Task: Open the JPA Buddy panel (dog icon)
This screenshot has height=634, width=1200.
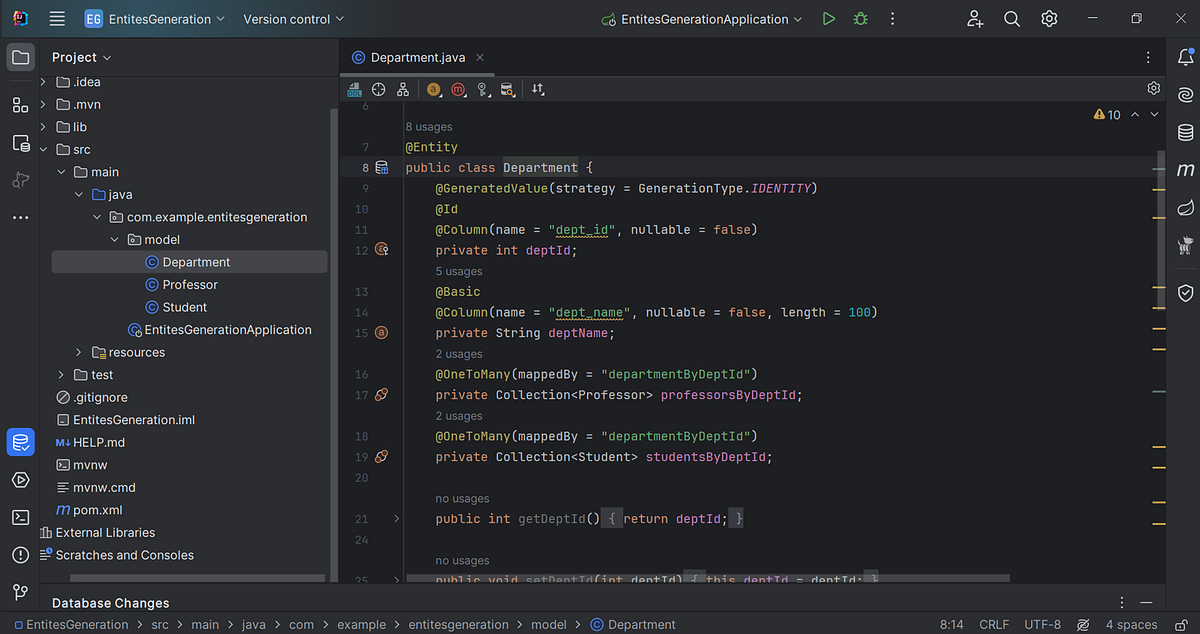Action: click(1186, 243)
